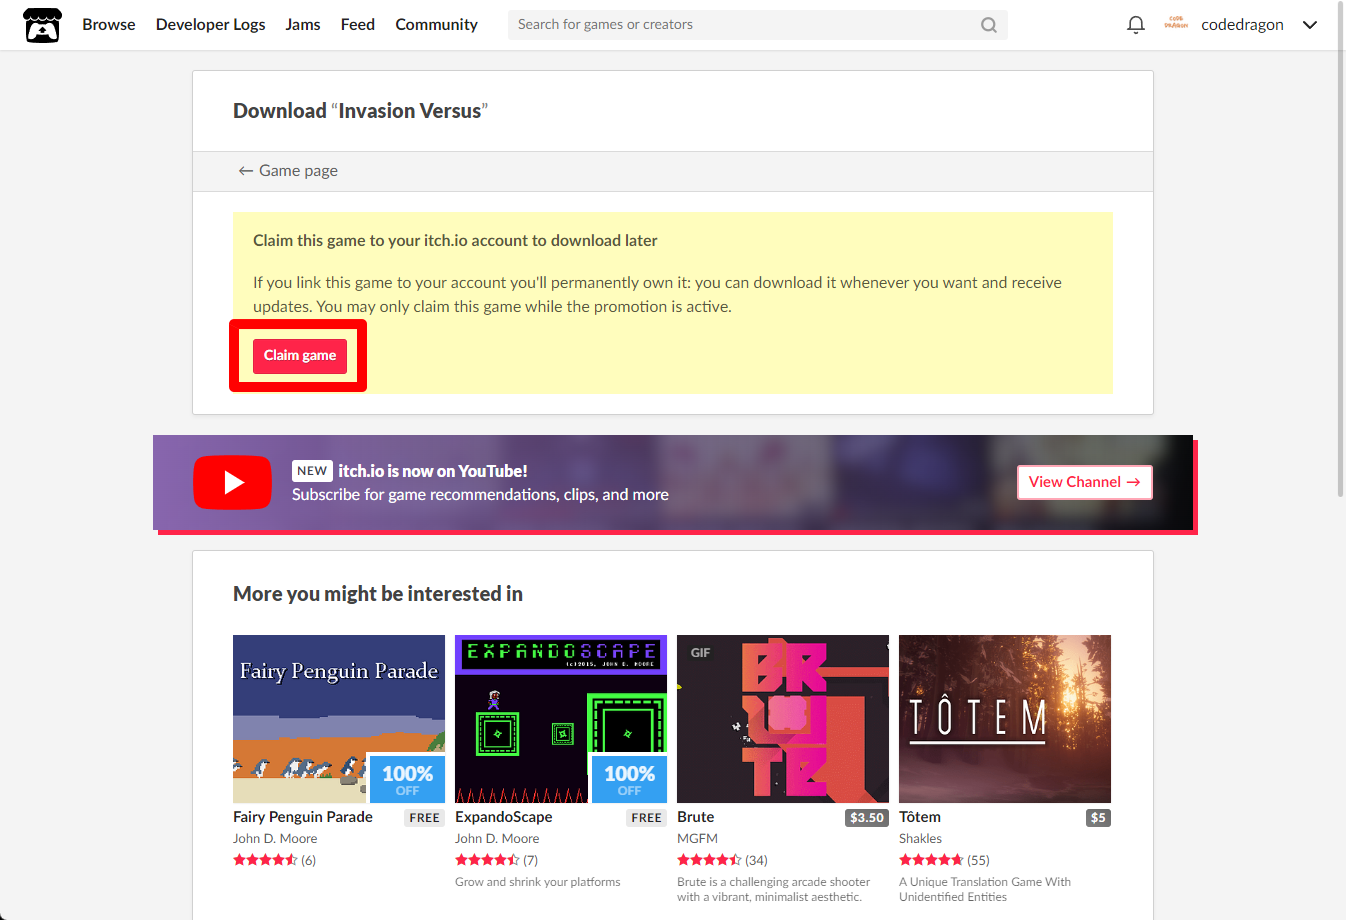Click the GIF badge on Brute
Image resolution: width=1346 pixels, height=920 pixels.
coord(700,653)
